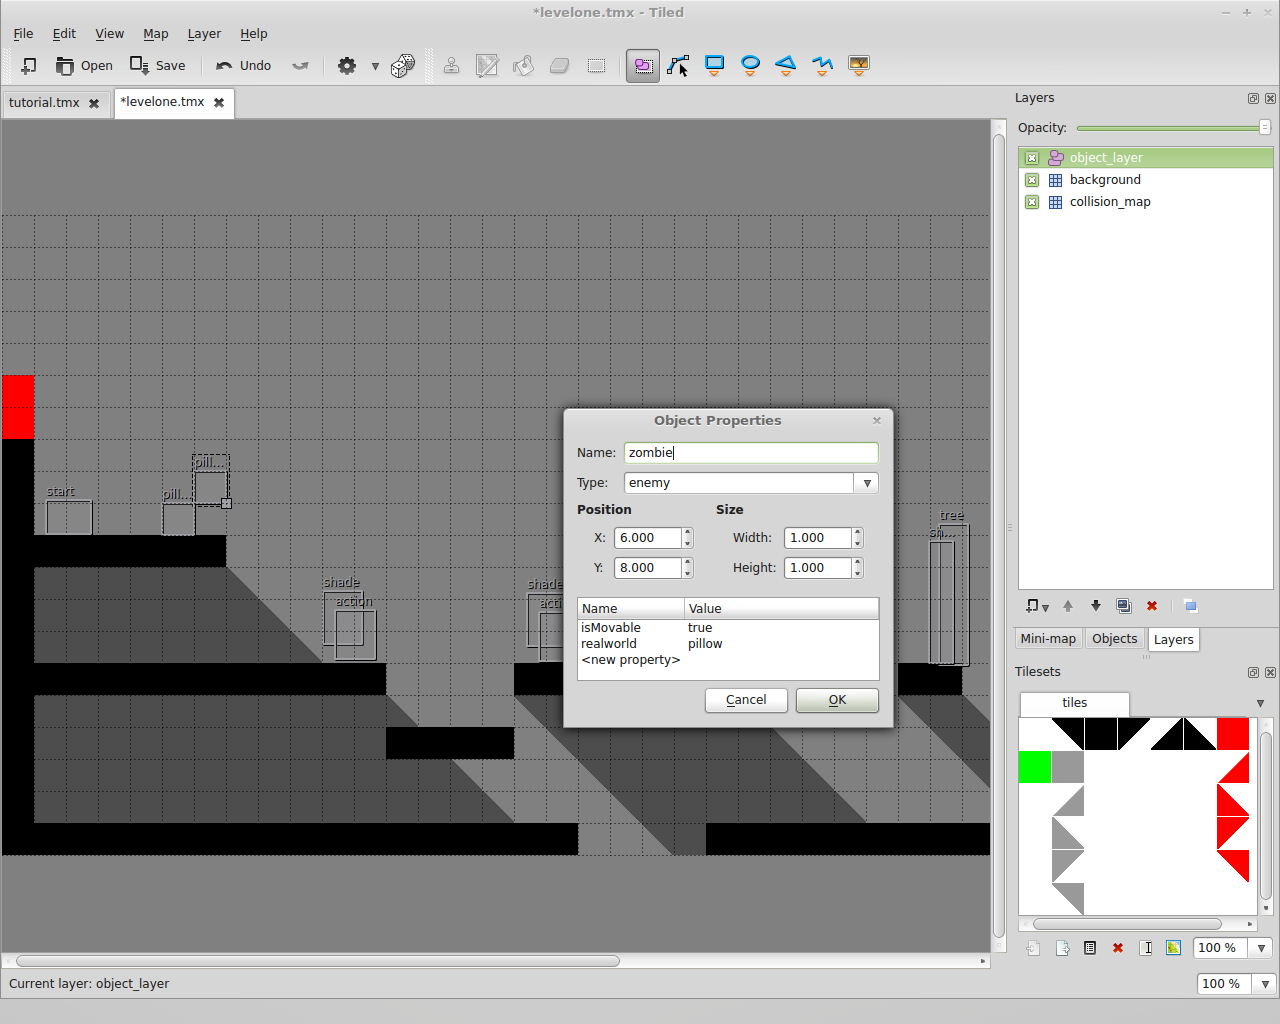The image size is (1280, 1024).
Task: Open the Map menu
Action: tap(156, 34)
